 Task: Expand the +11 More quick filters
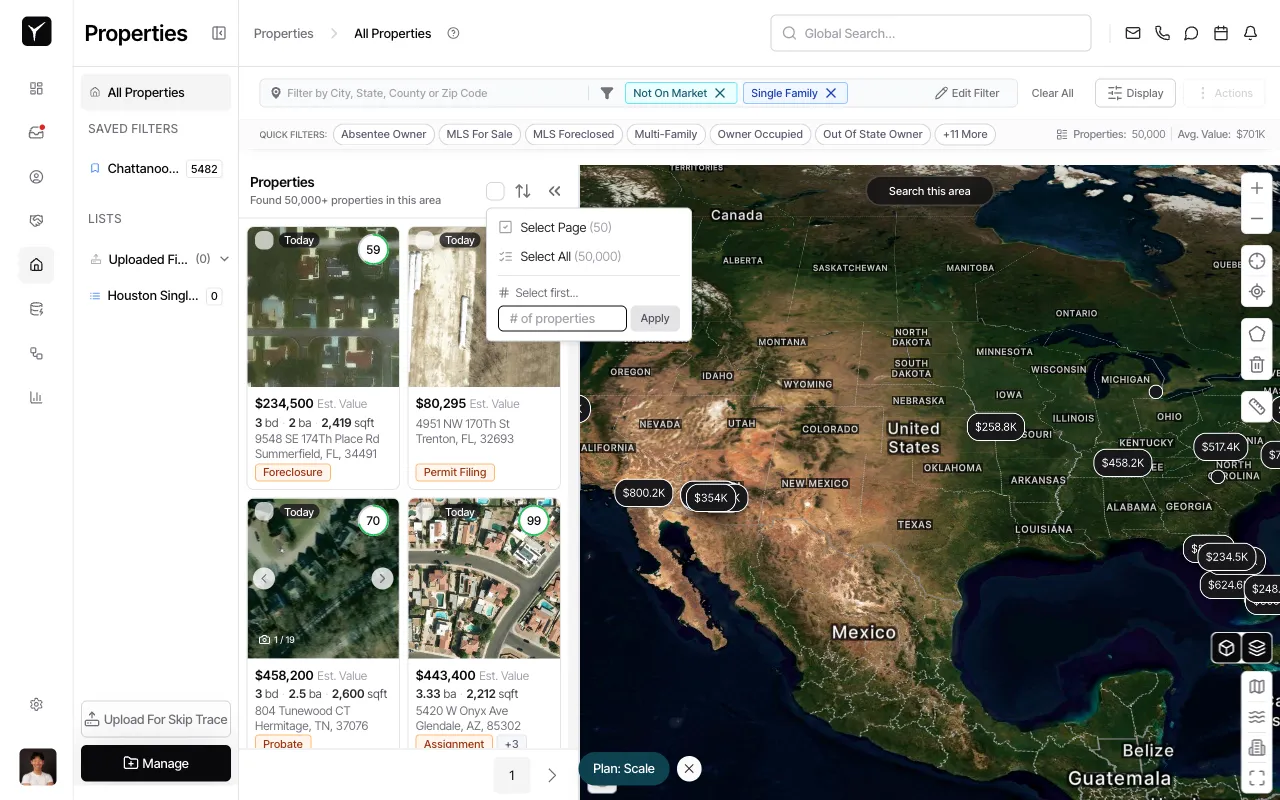pos(964,134)
